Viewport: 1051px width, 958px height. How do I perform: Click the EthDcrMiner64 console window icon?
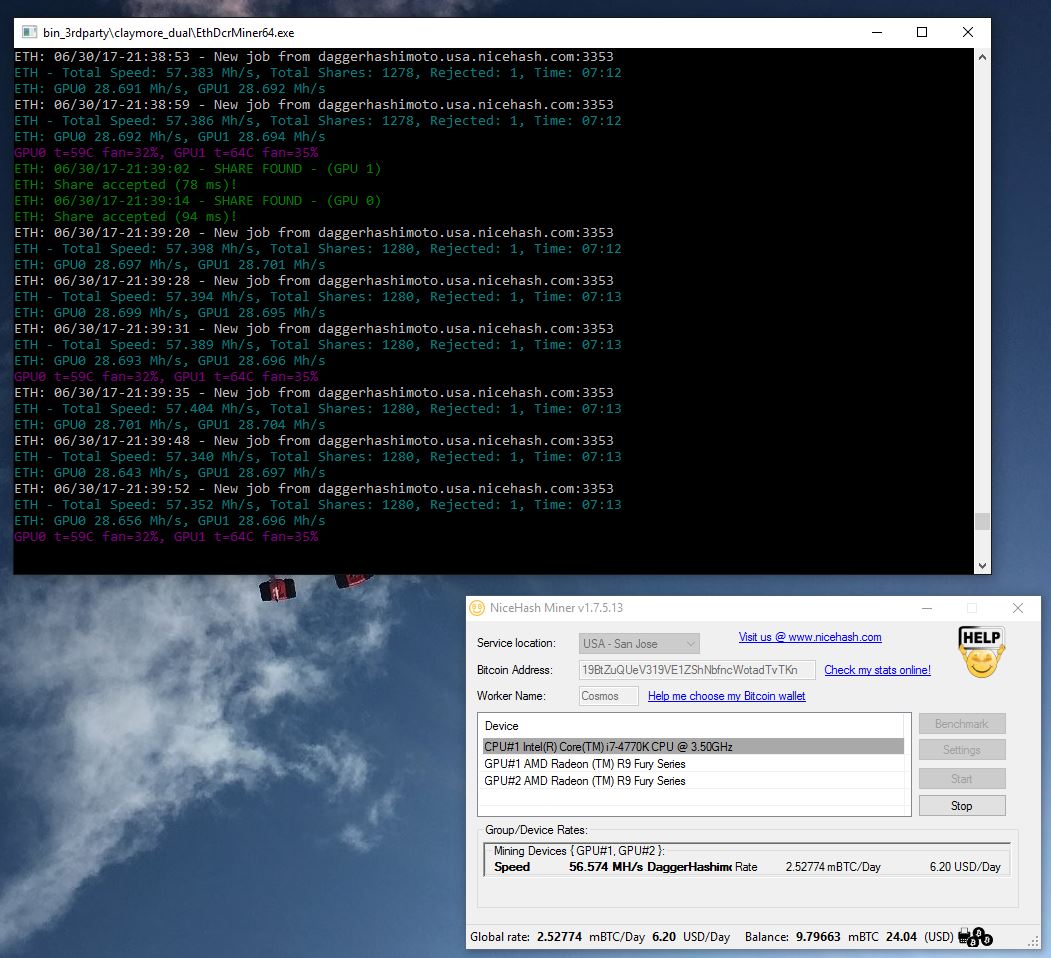[x=28, y=32]
